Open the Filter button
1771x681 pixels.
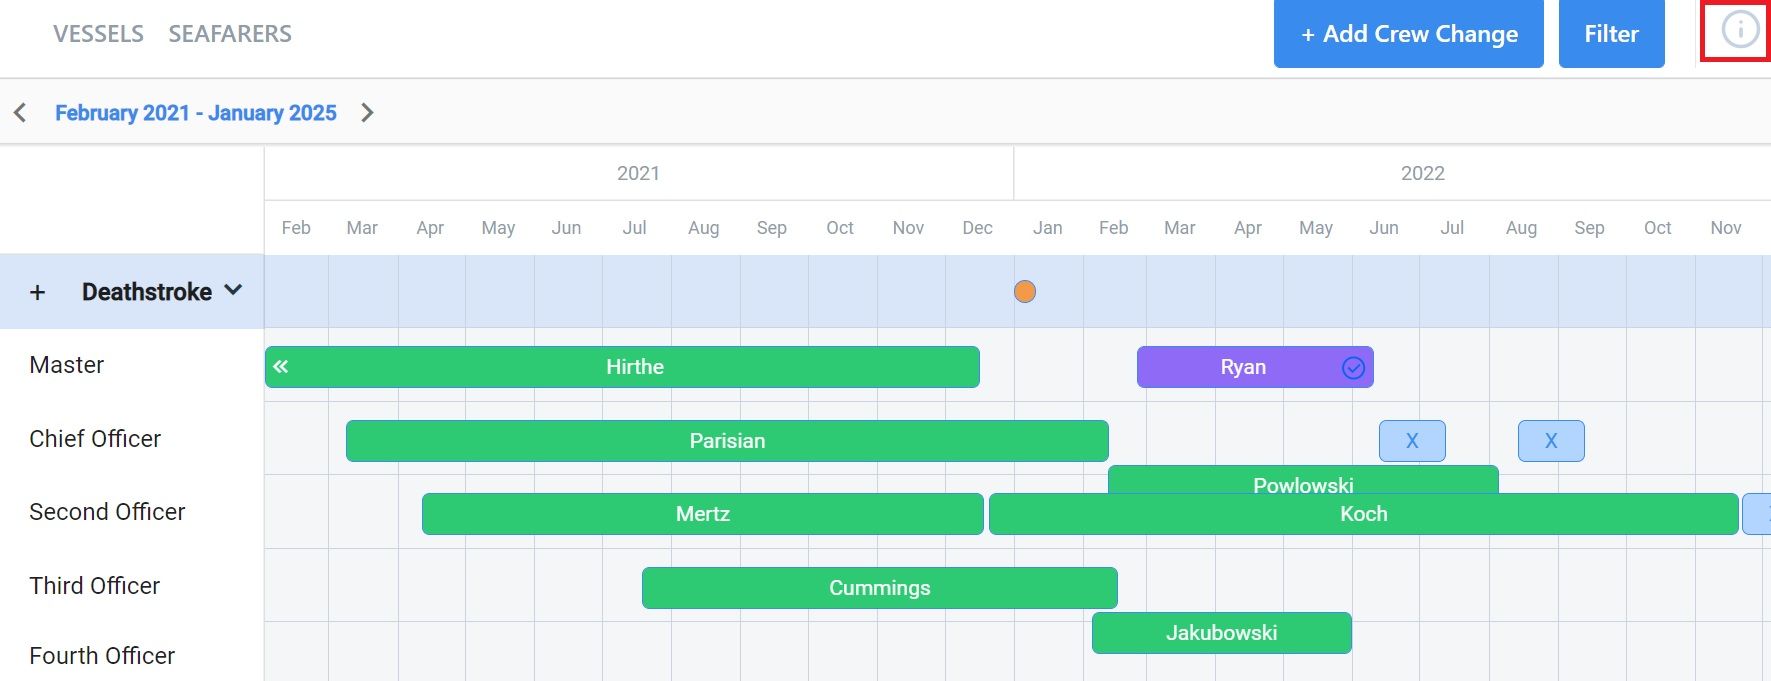(1612, 34)
